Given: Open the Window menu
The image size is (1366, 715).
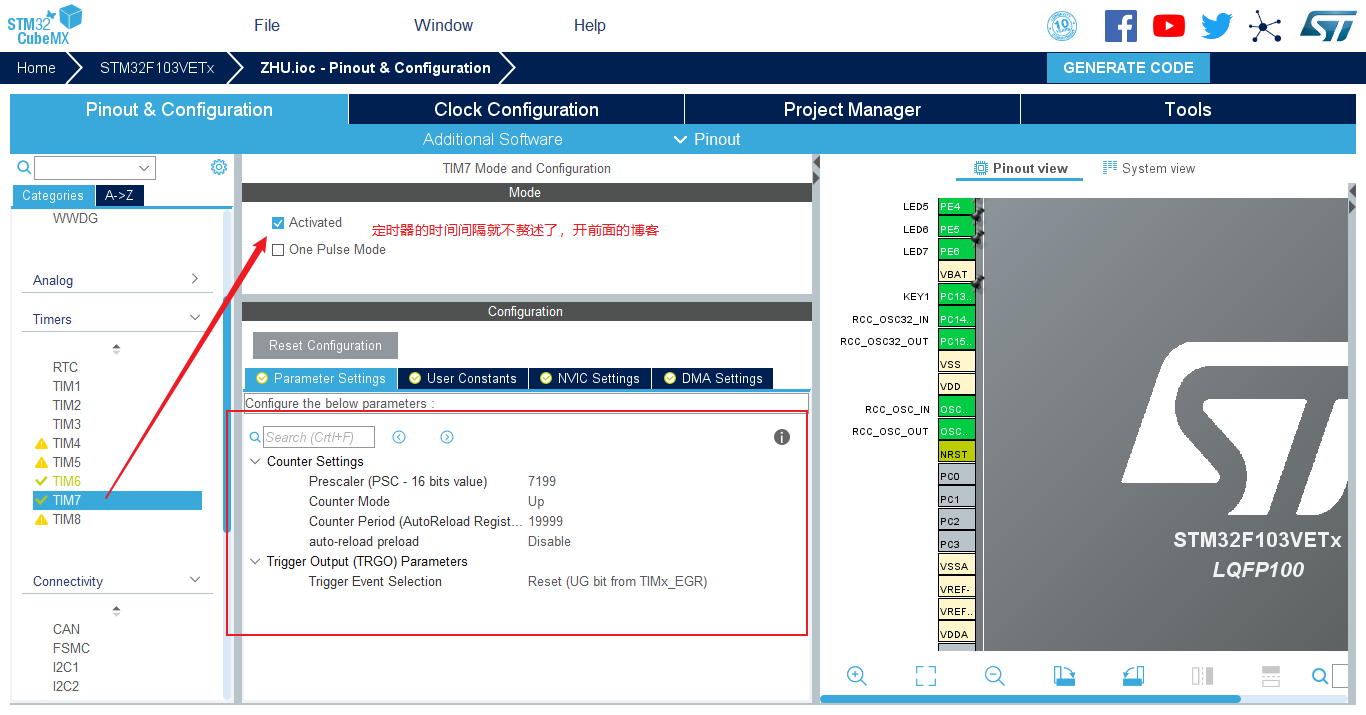Looking at the screenshot, I should click(444, 26).
